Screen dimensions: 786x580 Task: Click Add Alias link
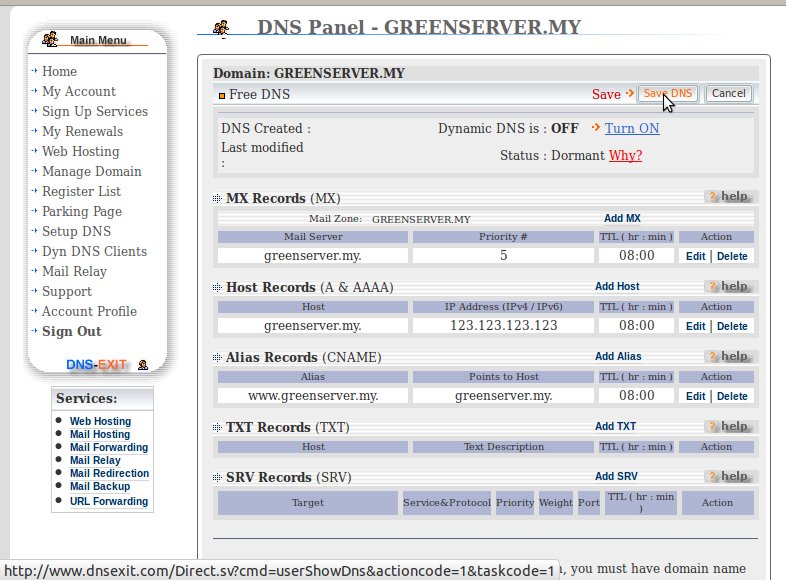(618, 356)
